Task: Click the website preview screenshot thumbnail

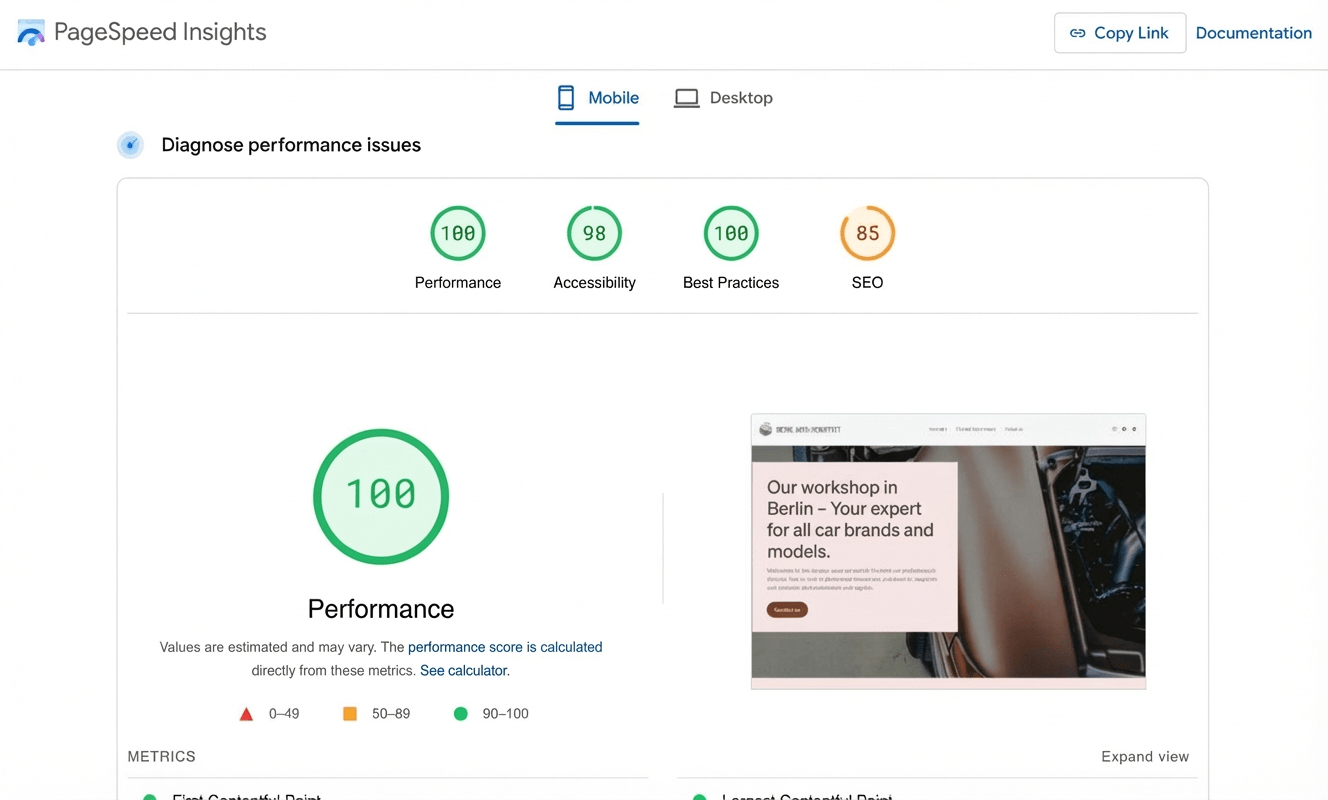Action: tap(948, 551)
